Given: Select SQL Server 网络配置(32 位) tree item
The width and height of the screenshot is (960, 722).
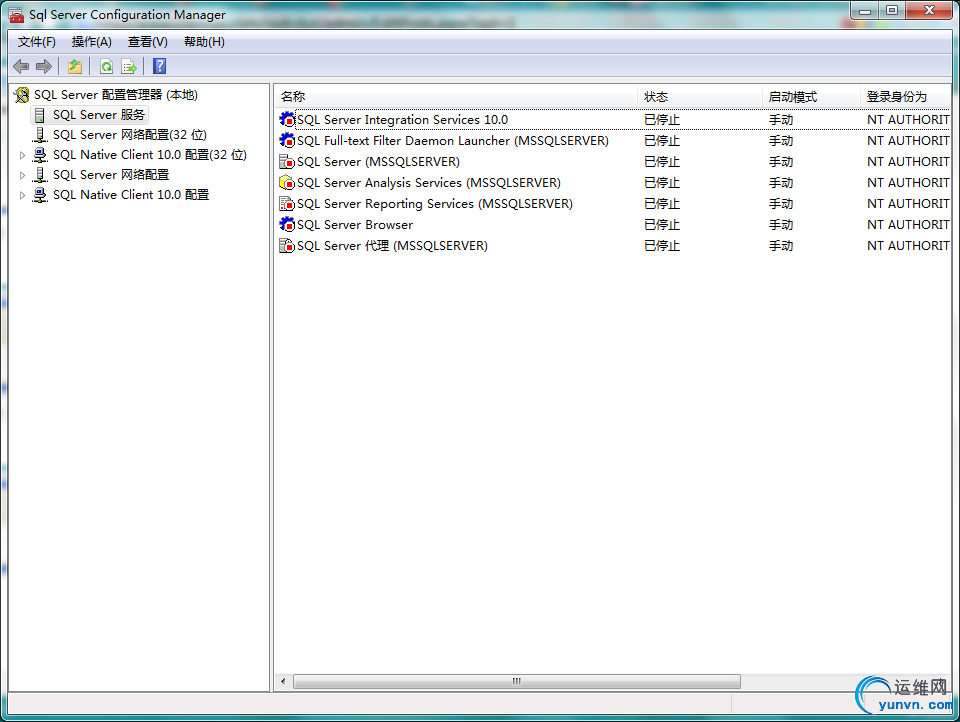Looking at the screenshot, I should [x=130, y=135].
